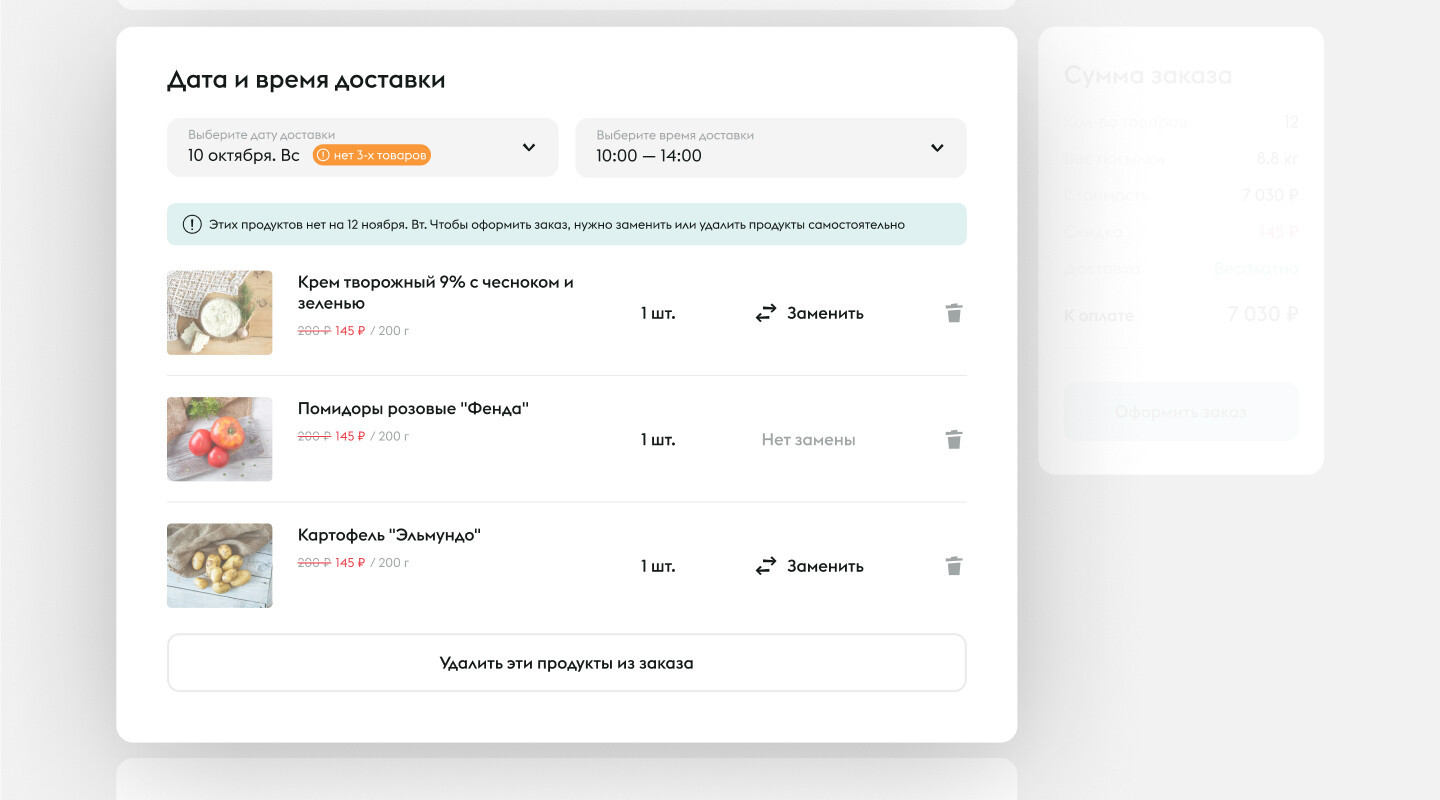Click trash icon for Помидоры розовые "Фенда"
This screenshot has width=1440, height=800.
point(954,439)
